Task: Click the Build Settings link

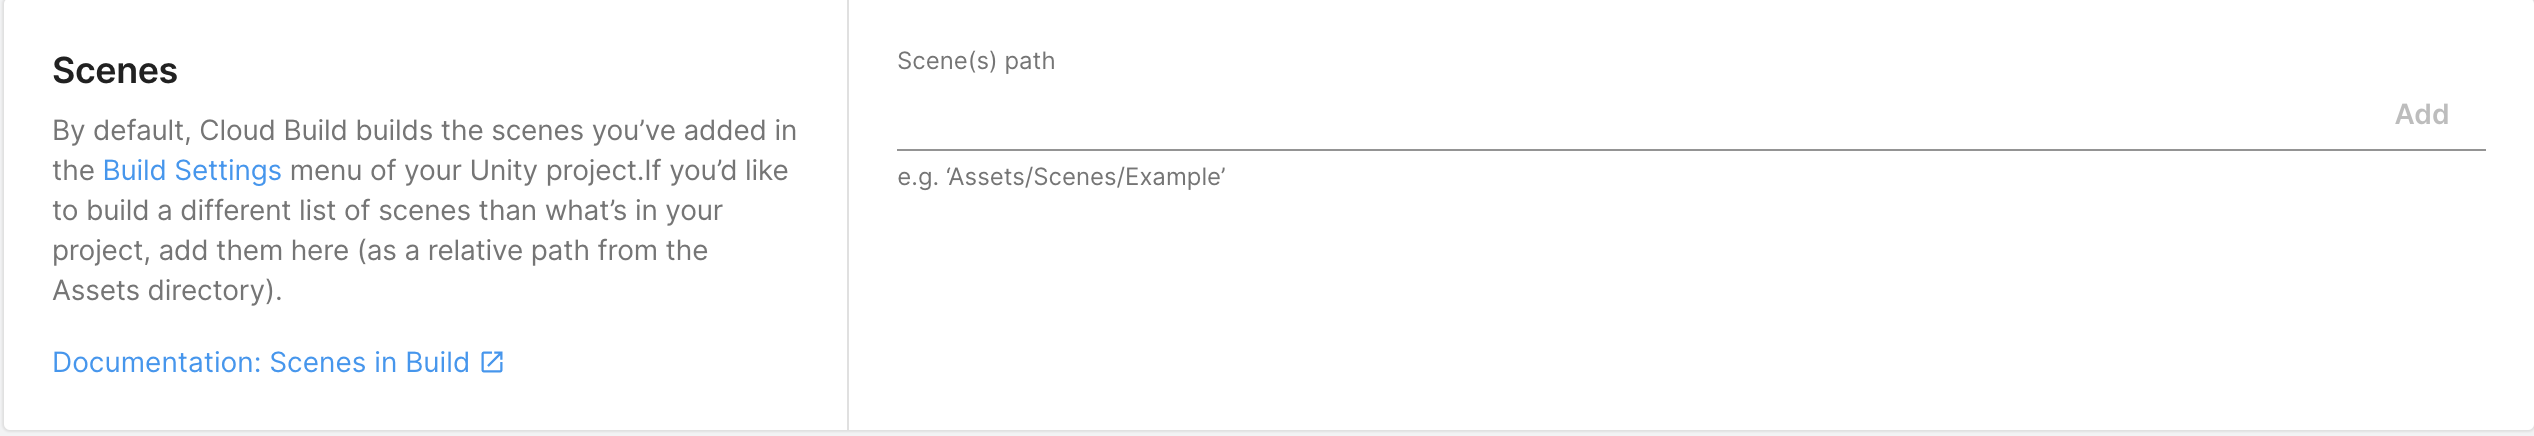Action: [192, 171]
